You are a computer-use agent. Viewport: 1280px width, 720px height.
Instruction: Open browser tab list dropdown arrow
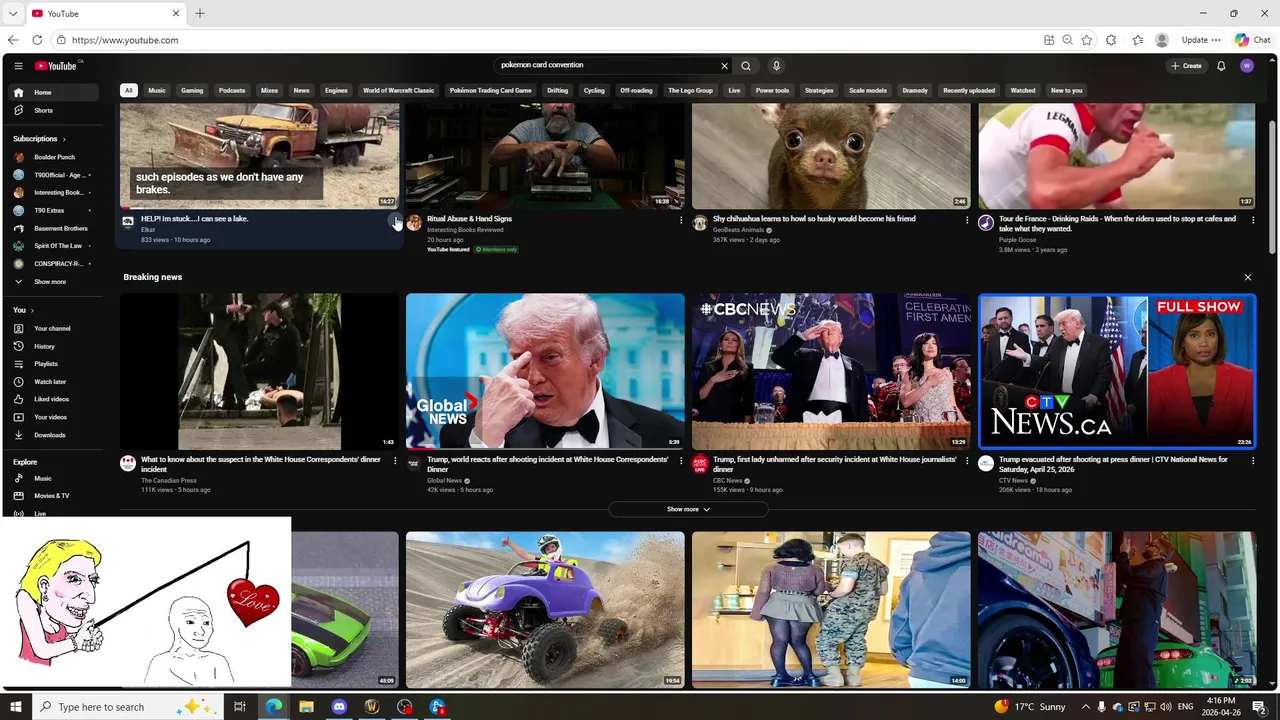(x=13, y=13)
